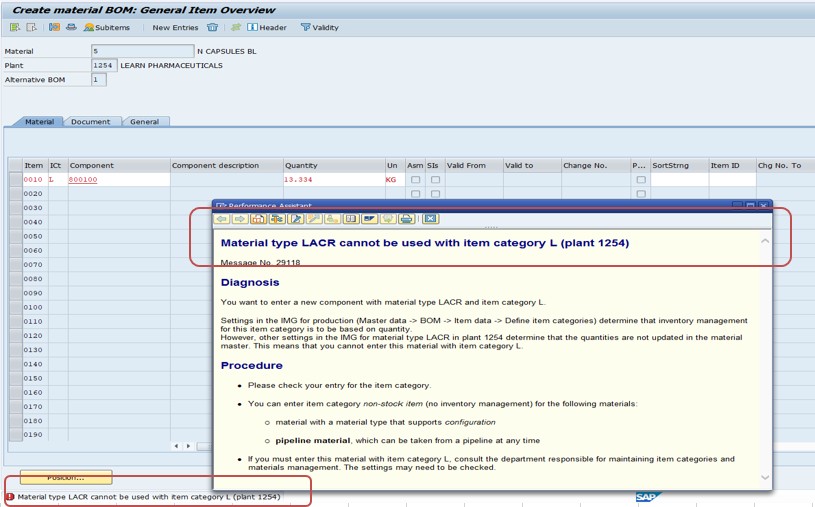The width and height of the screenshot is (815, 507).
Task: Click the trash can delete icon
Action: pos(212,27)
